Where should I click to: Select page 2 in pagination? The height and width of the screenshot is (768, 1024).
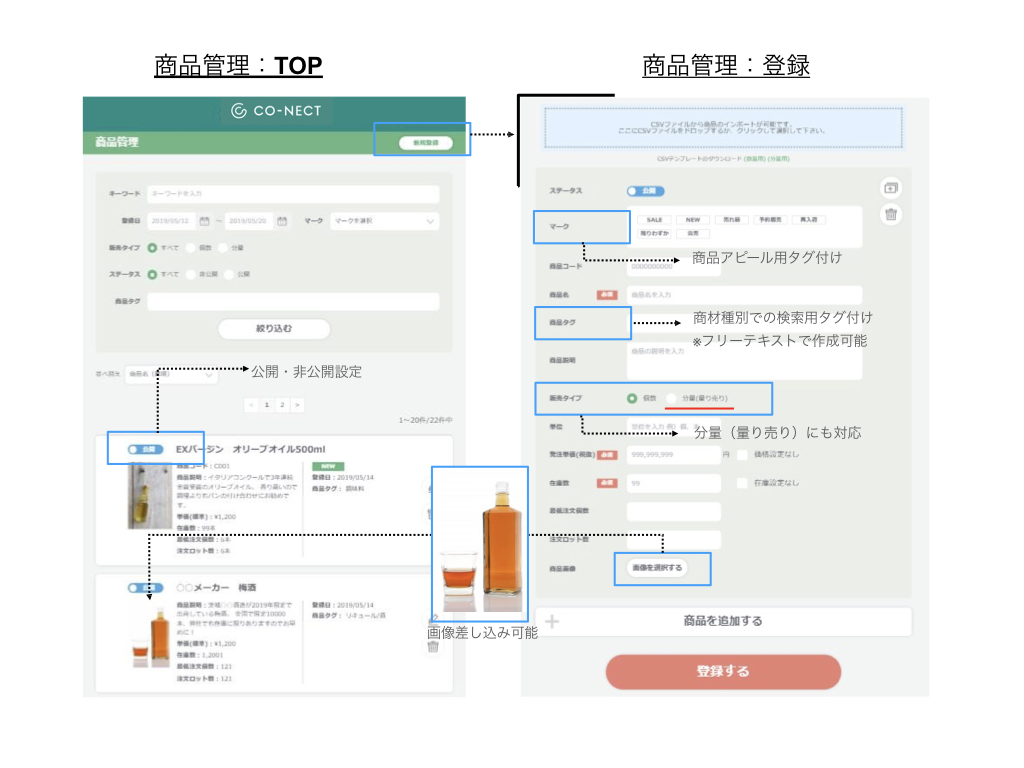pos(282,405)
